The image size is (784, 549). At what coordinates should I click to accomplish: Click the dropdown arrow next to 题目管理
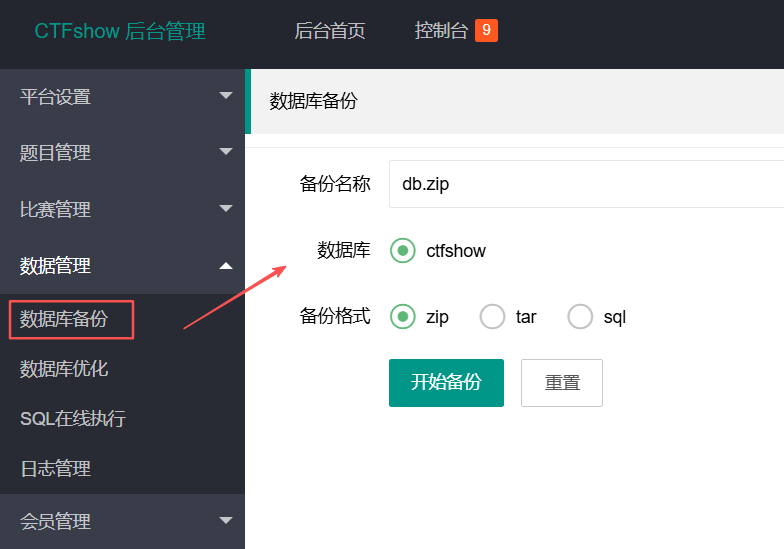226,151
